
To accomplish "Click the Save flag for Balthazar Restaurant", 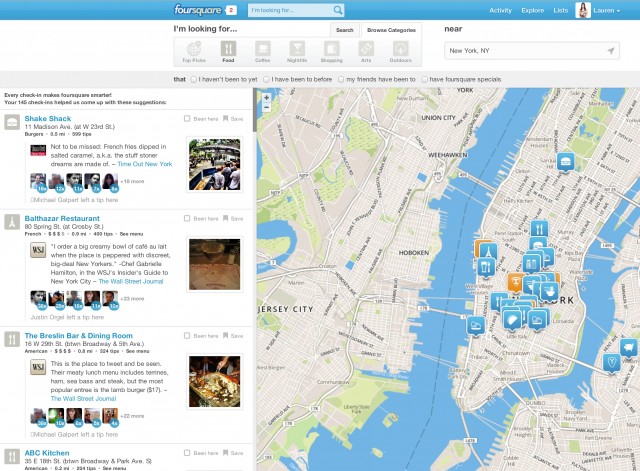I will coord(233,219).
